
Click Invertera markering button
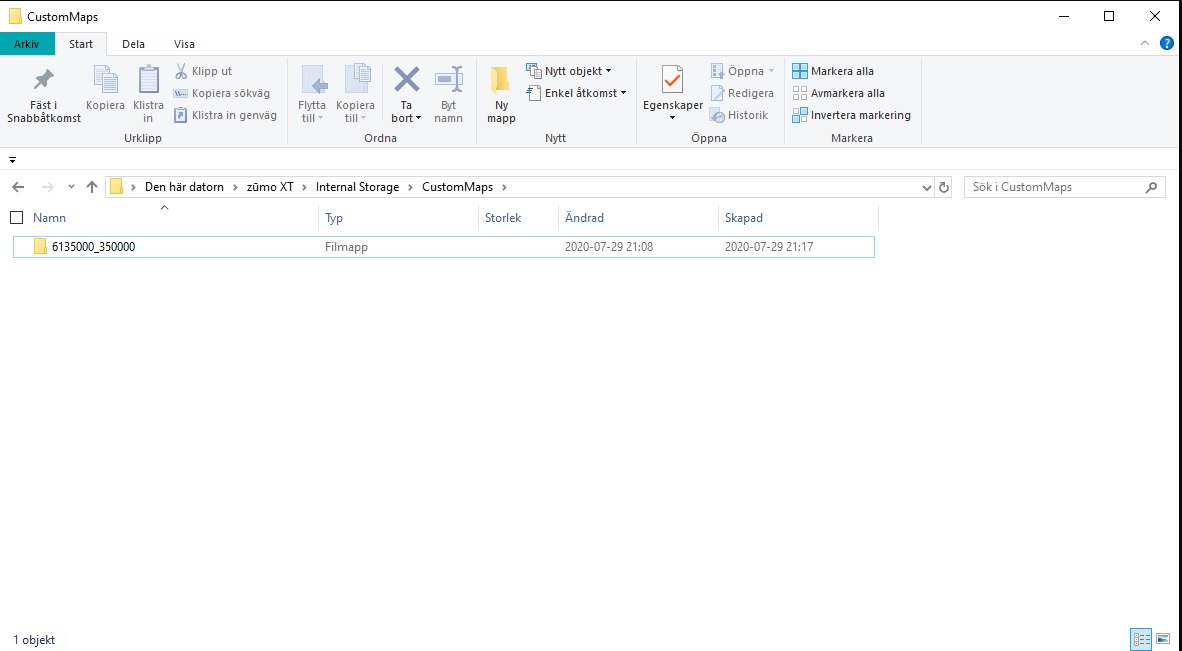(851, 115)
